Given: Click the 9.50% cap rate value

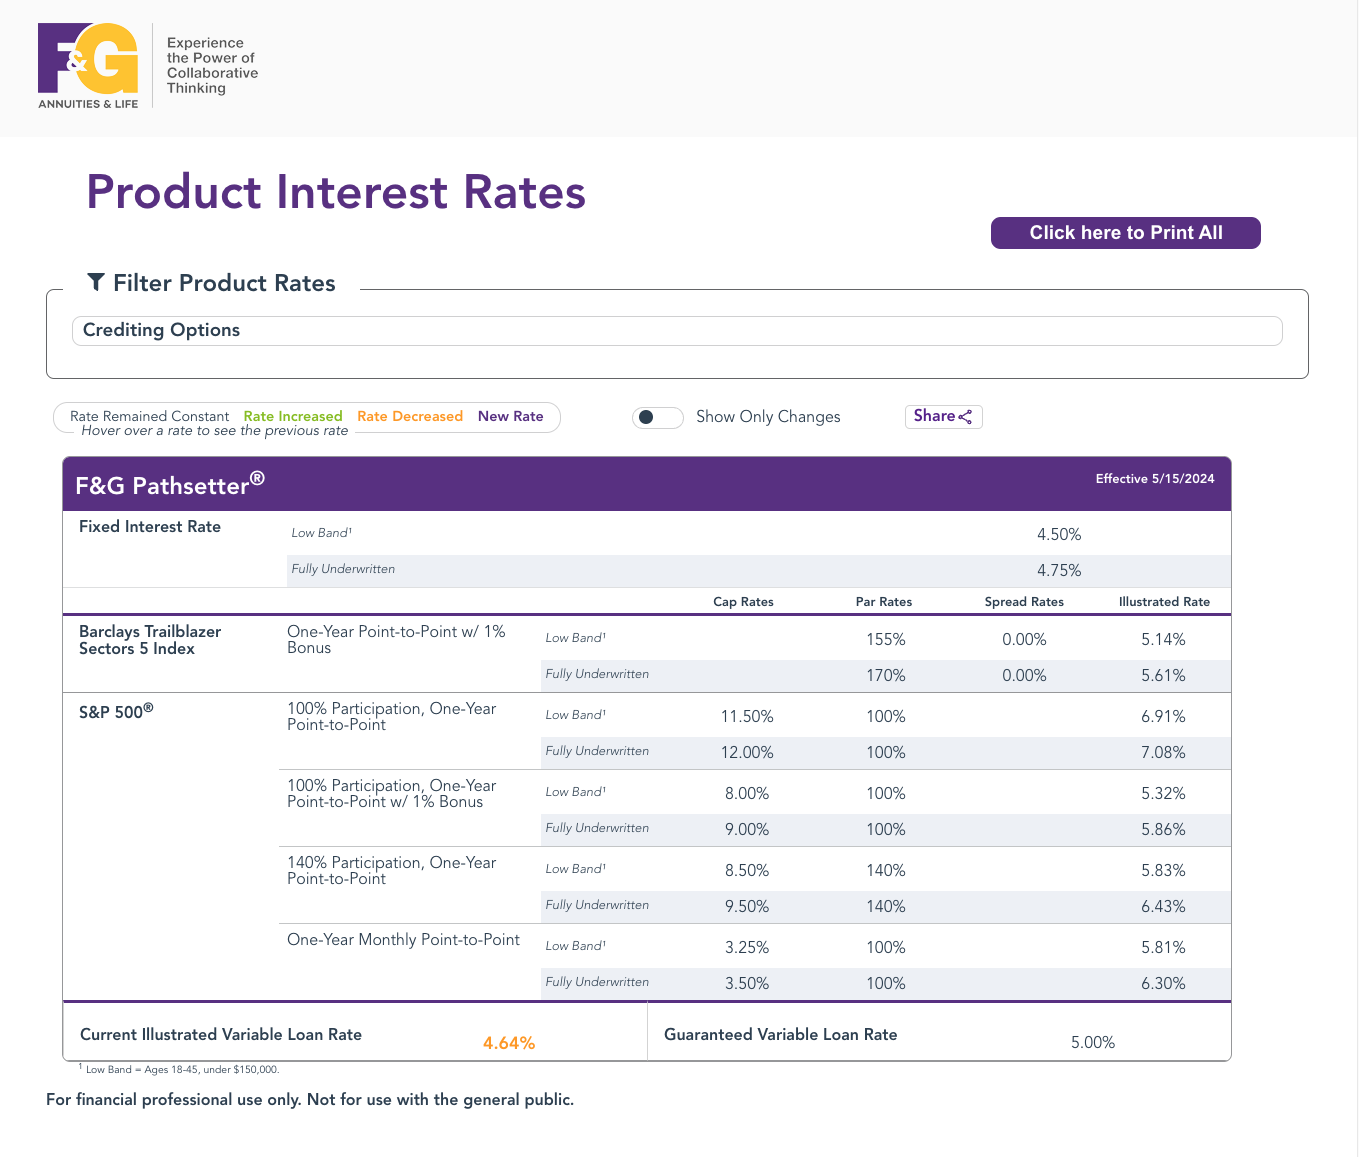Looking at the screenshot, I should [747, 907].
